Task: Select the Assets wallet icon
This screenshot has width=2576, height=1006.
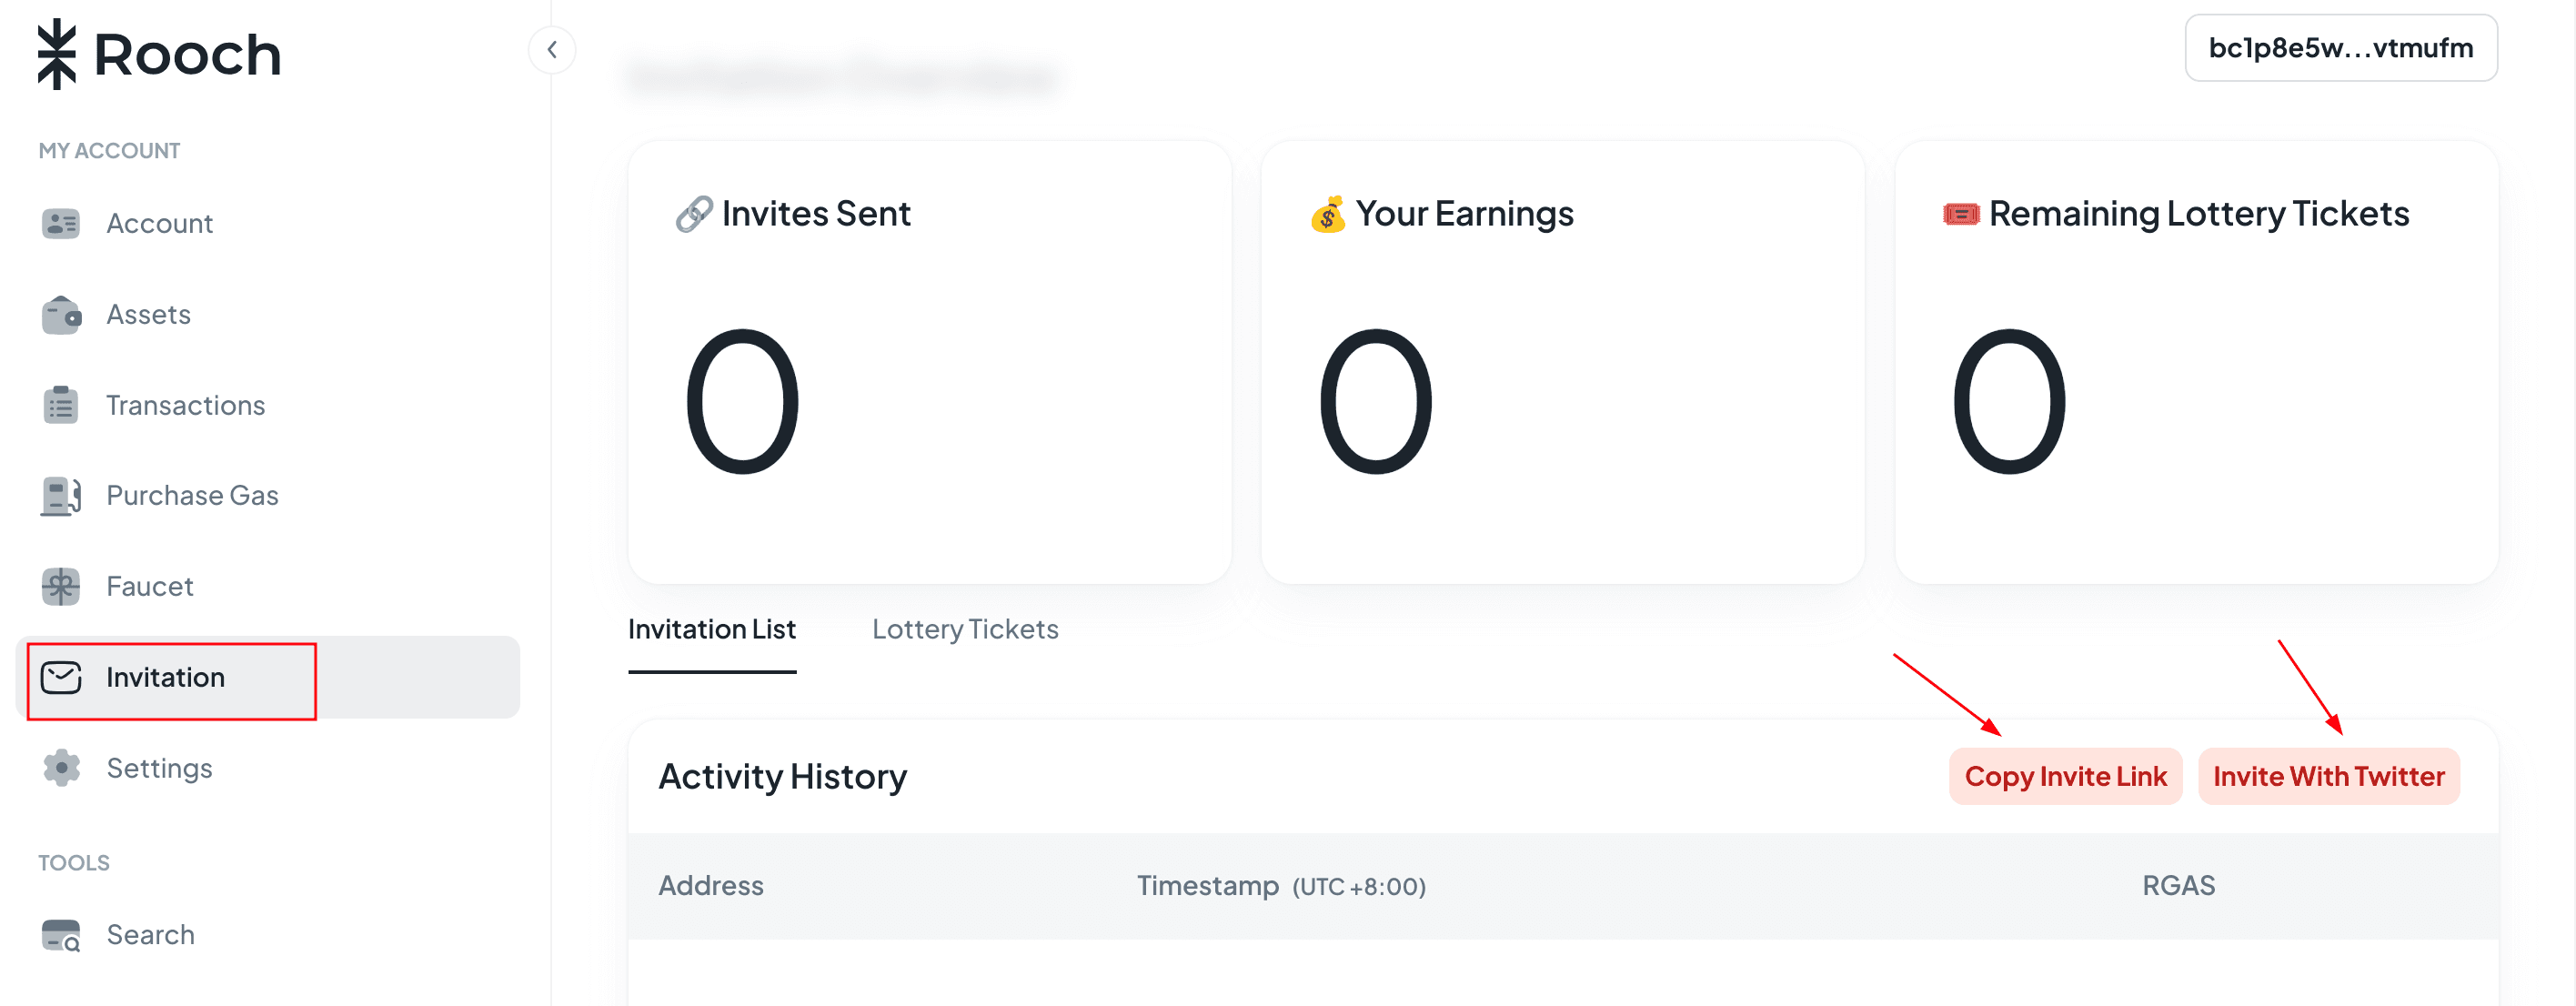Action: 61,314
